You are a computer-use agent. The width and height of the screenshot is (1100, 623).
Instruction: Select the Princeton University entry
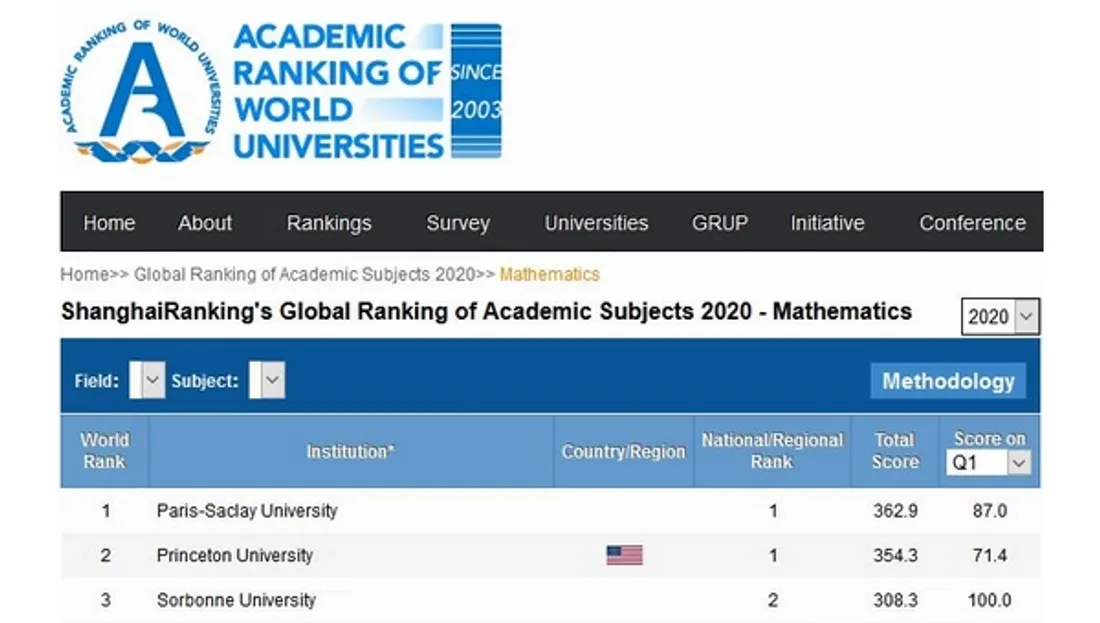coord(235,555)
